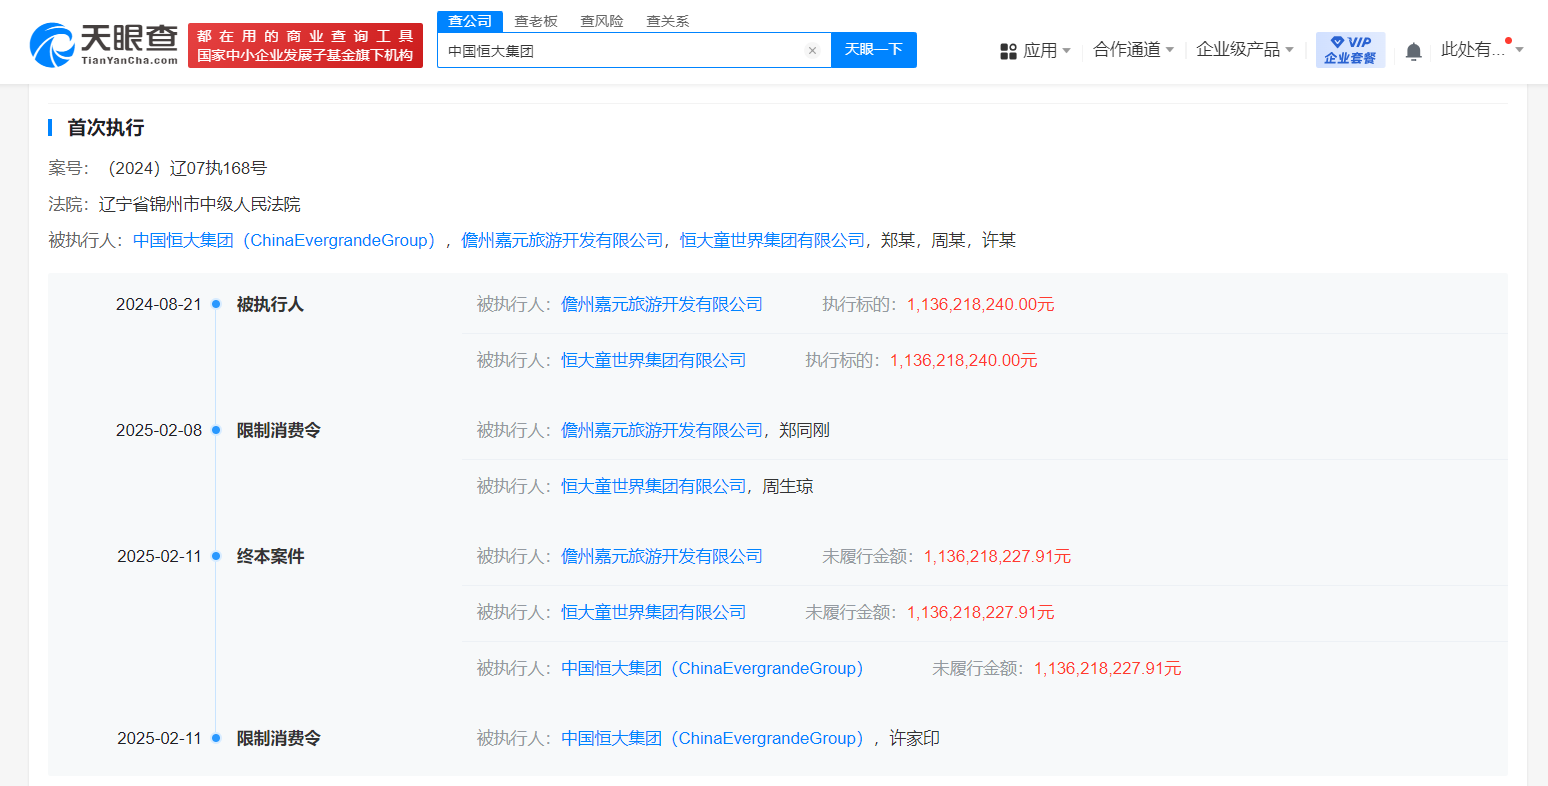Switch to the 查风险 tab

point(602,21)
